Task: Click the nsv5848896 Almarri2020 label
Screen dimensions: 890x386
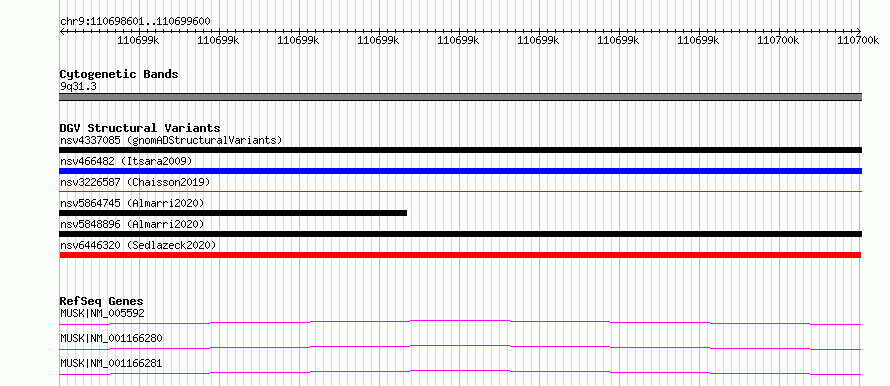Action: [x=132, y=224]
